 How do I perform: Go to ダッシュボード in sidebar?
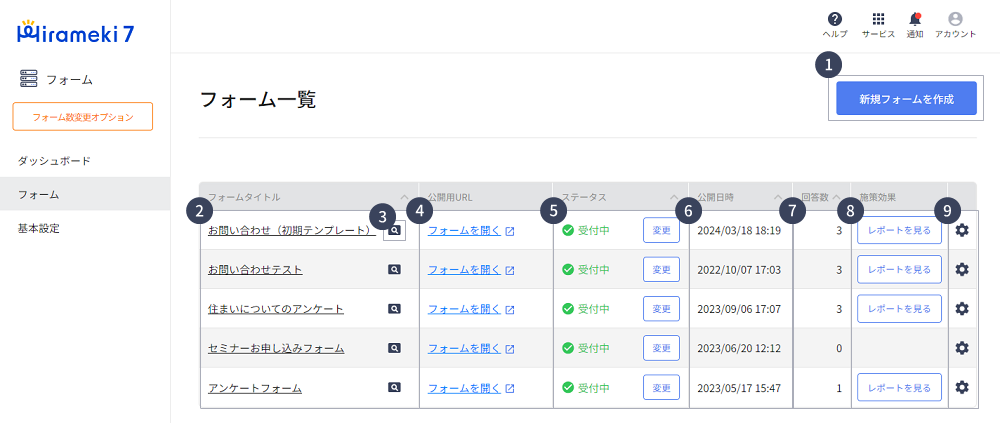pos(85,161)
